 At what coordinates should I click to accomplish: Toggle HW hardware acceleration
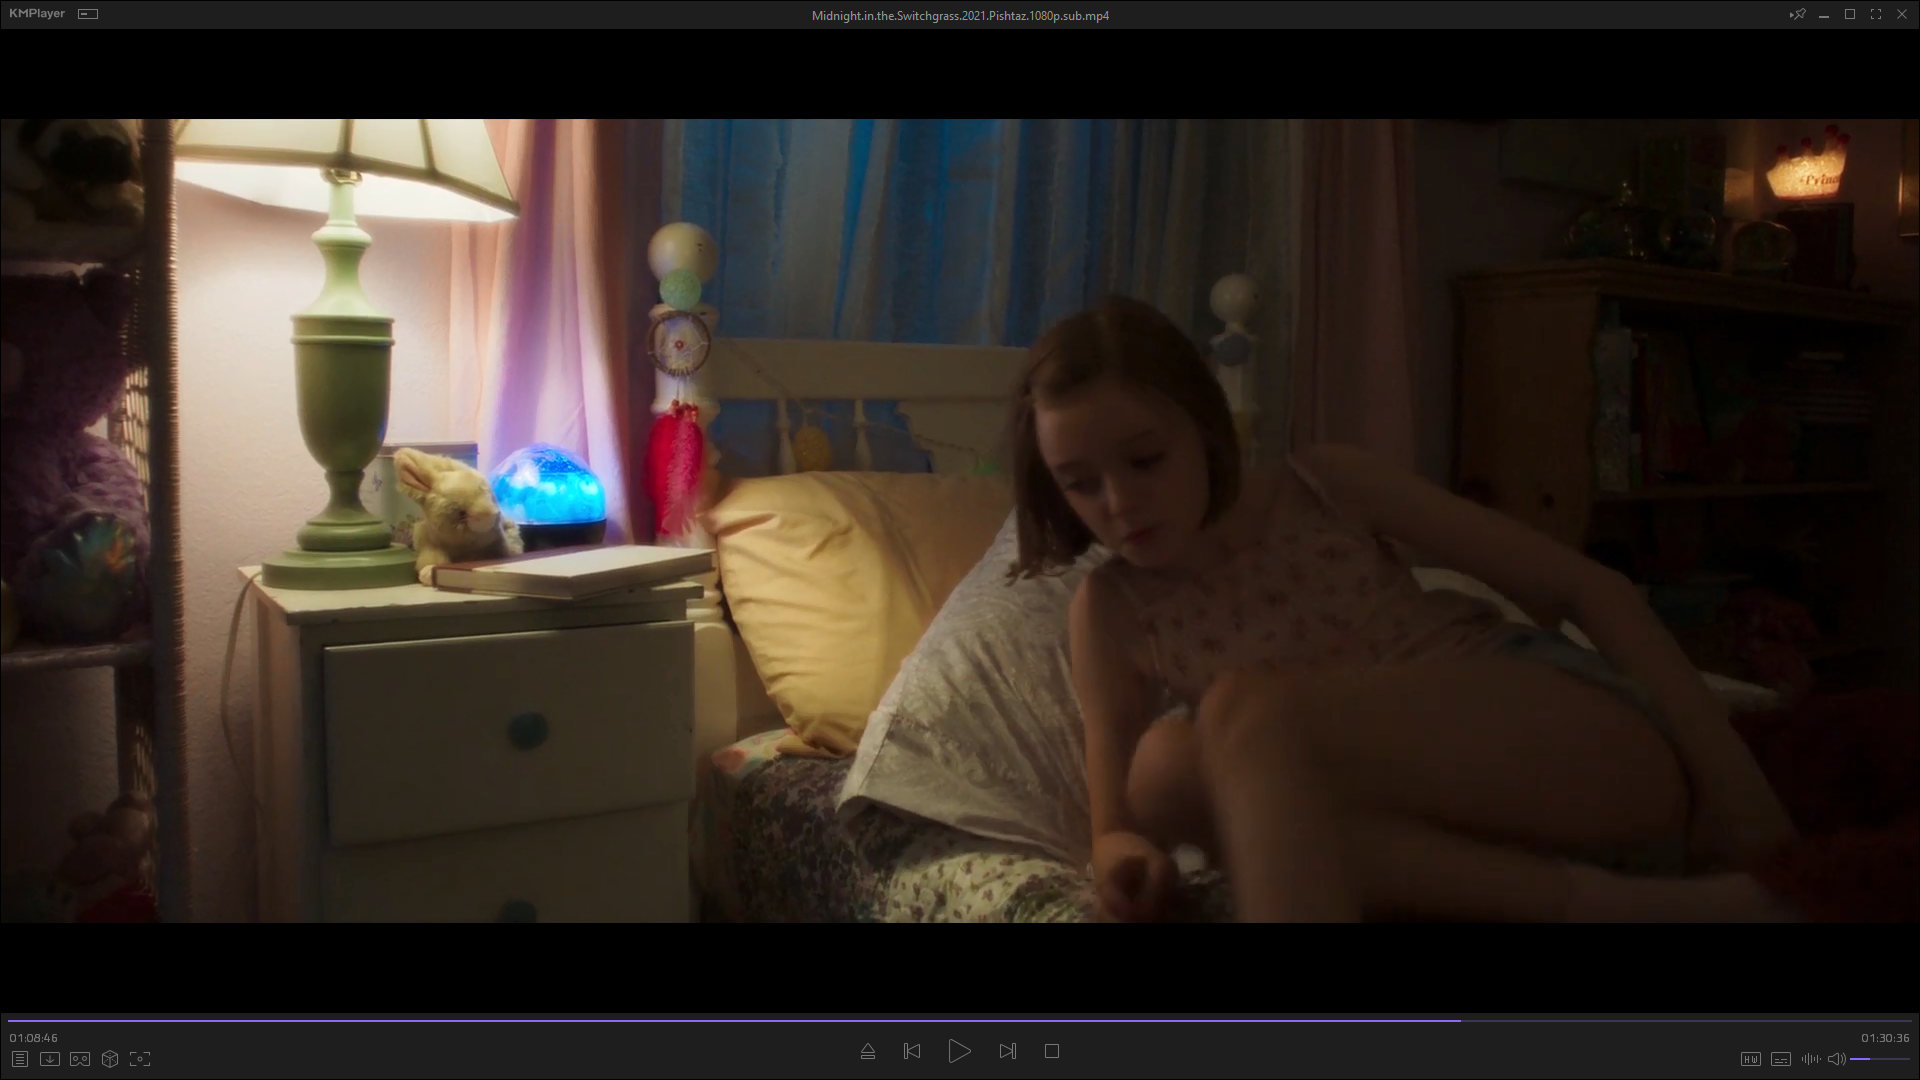pyautogui.click(x=1750, y=1059)
